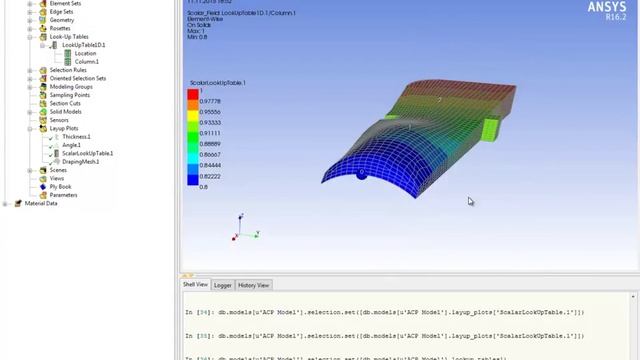Click the Geometry node icon

point(43,20)
